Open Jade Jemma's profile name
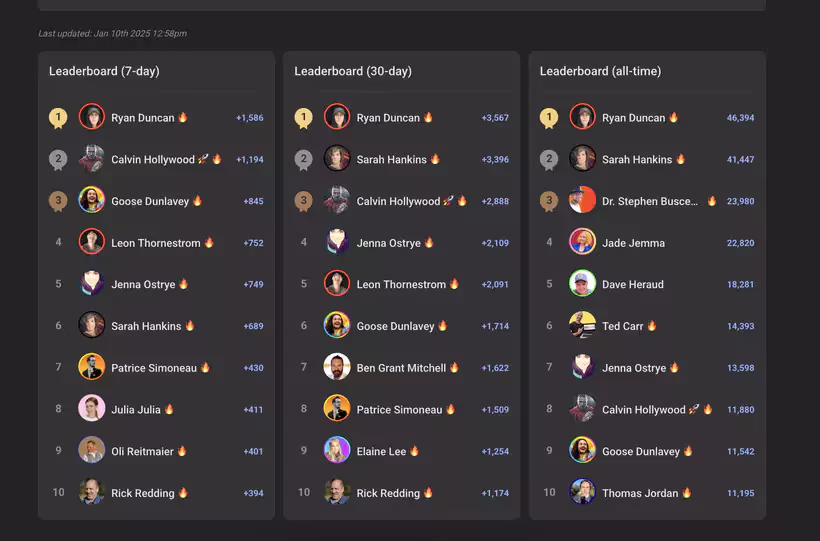This screenshot has width=820, height=541. (x=633, y=243)
